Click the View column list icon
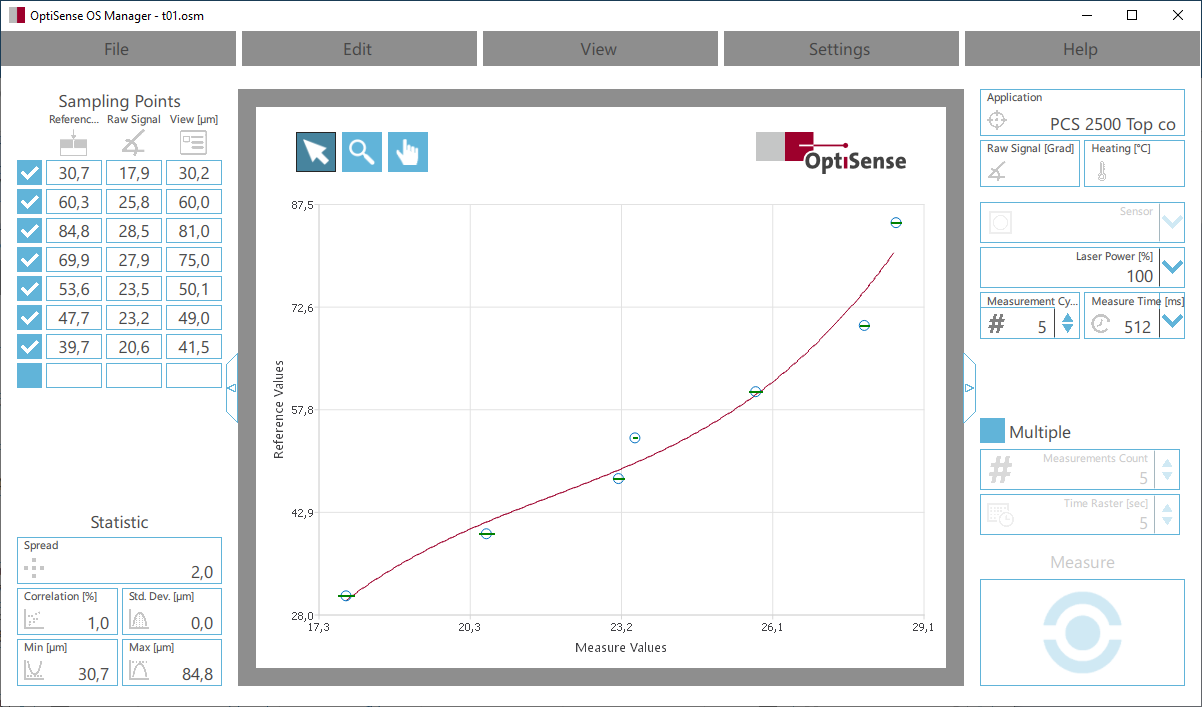The width and height of the screenshot is (1202, 707). pos(193,143)
